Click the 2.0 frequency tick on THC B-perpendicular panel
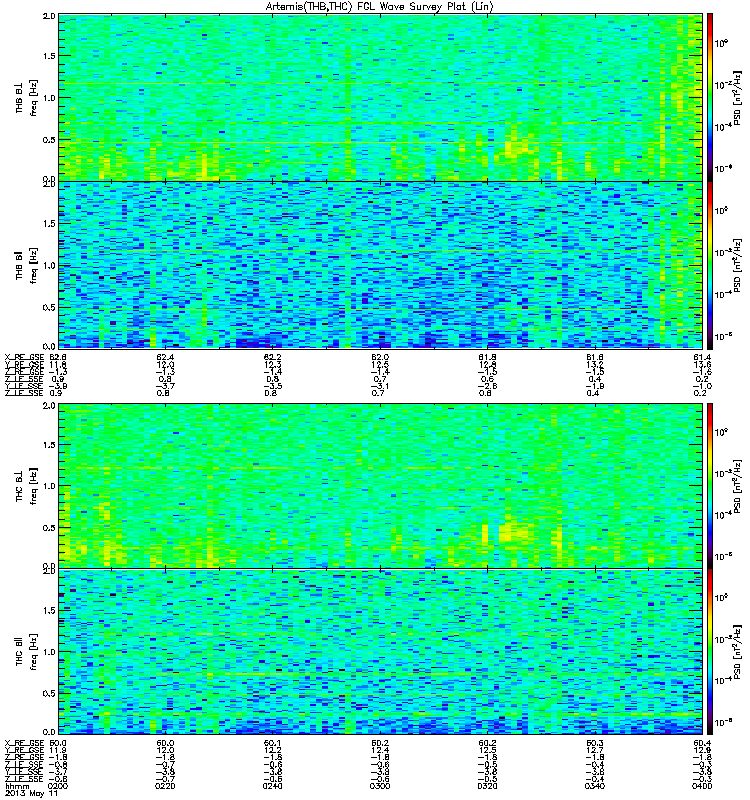Image resolution: width=750 pixels, height=800 pixels. click(49, 406)
